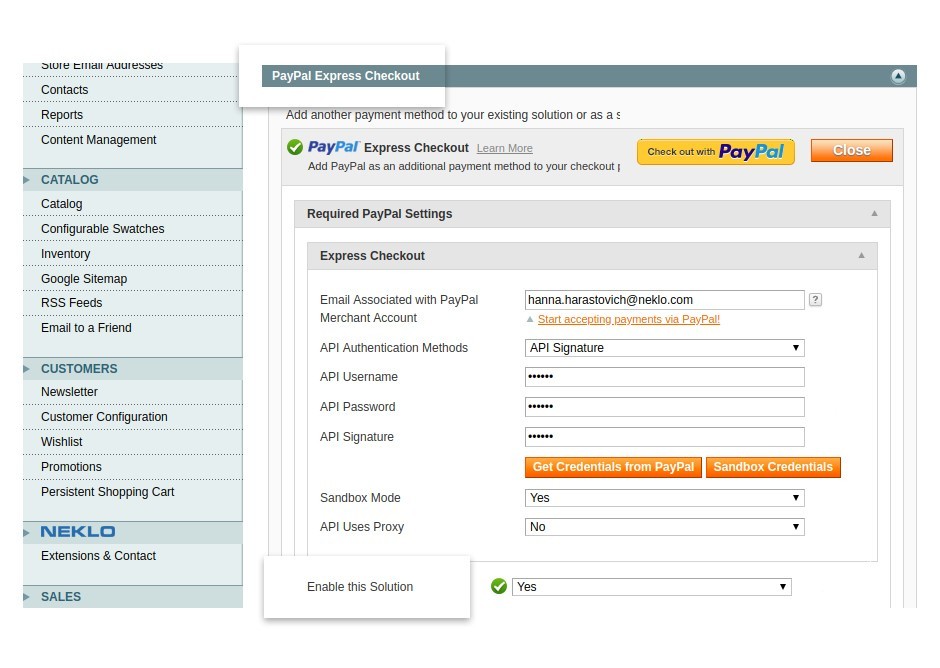940x668 pixels.
Task: Click the NEKLO logo header
Action: tap(78, 532)
